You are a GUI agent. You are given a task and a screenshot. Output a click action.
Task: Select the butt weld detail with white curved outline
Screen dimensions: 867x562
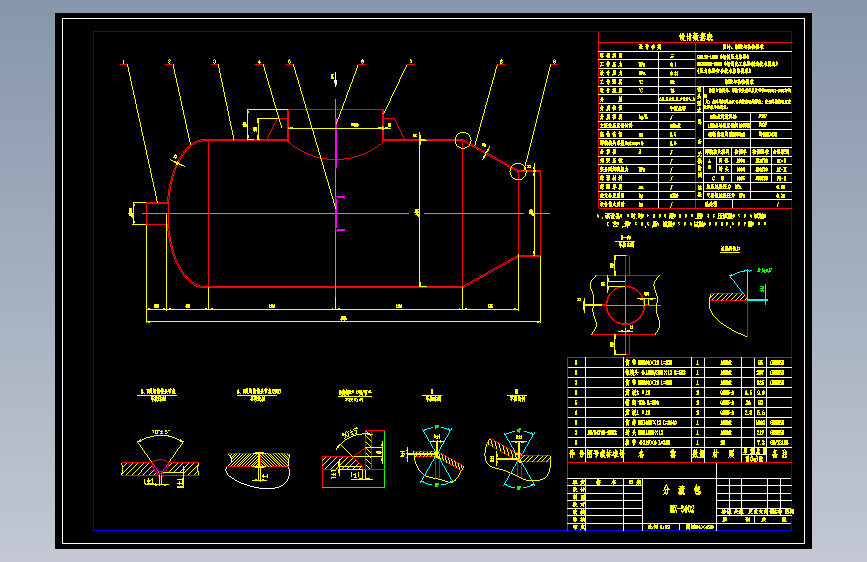pos(258,470)
